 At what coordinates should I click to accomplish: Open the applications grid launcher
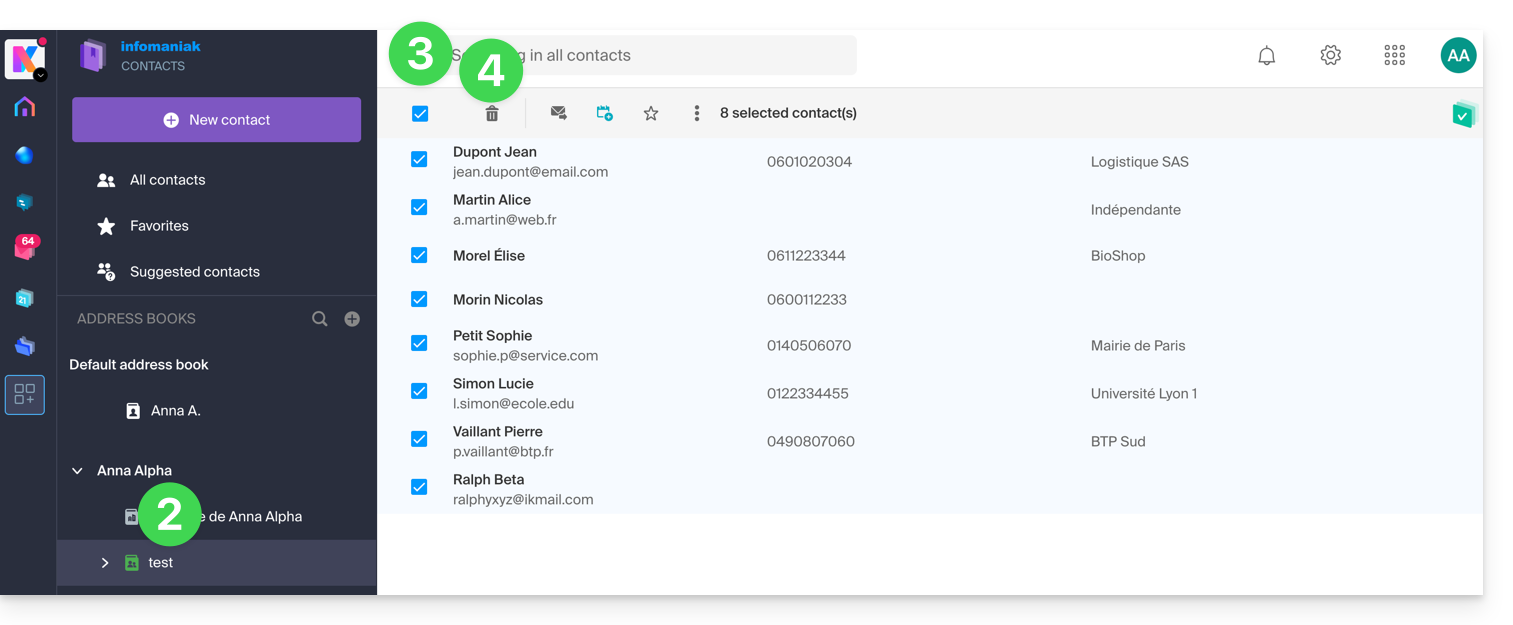[1394, 56]
